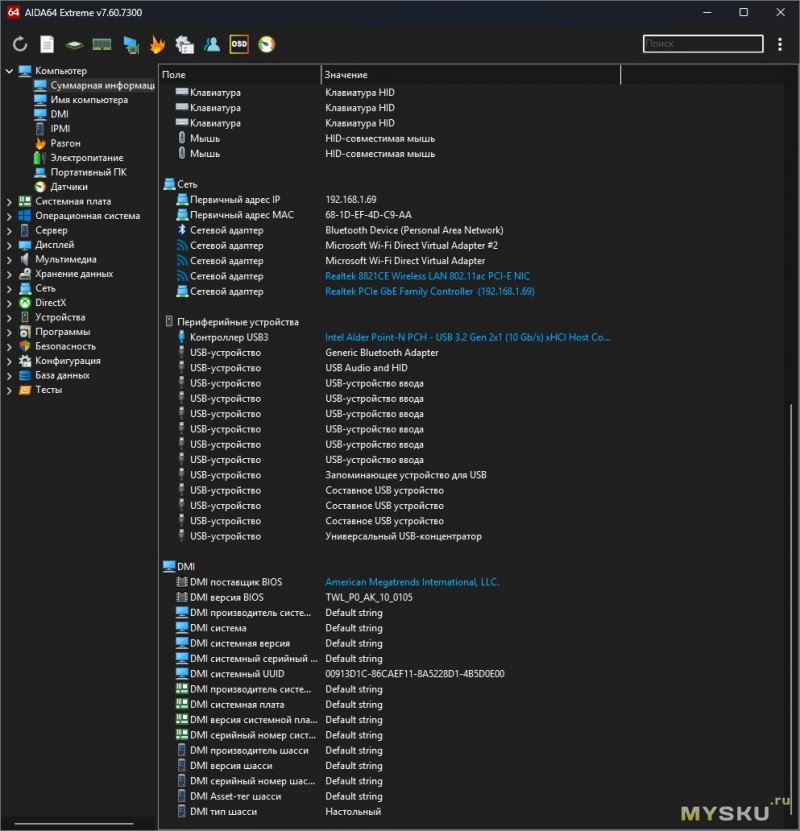The width and height of the screenshot is (800, 831).
Task: Select the IP value 192.168.1.69
Action: pyautogui.click(x=351, y=199)
